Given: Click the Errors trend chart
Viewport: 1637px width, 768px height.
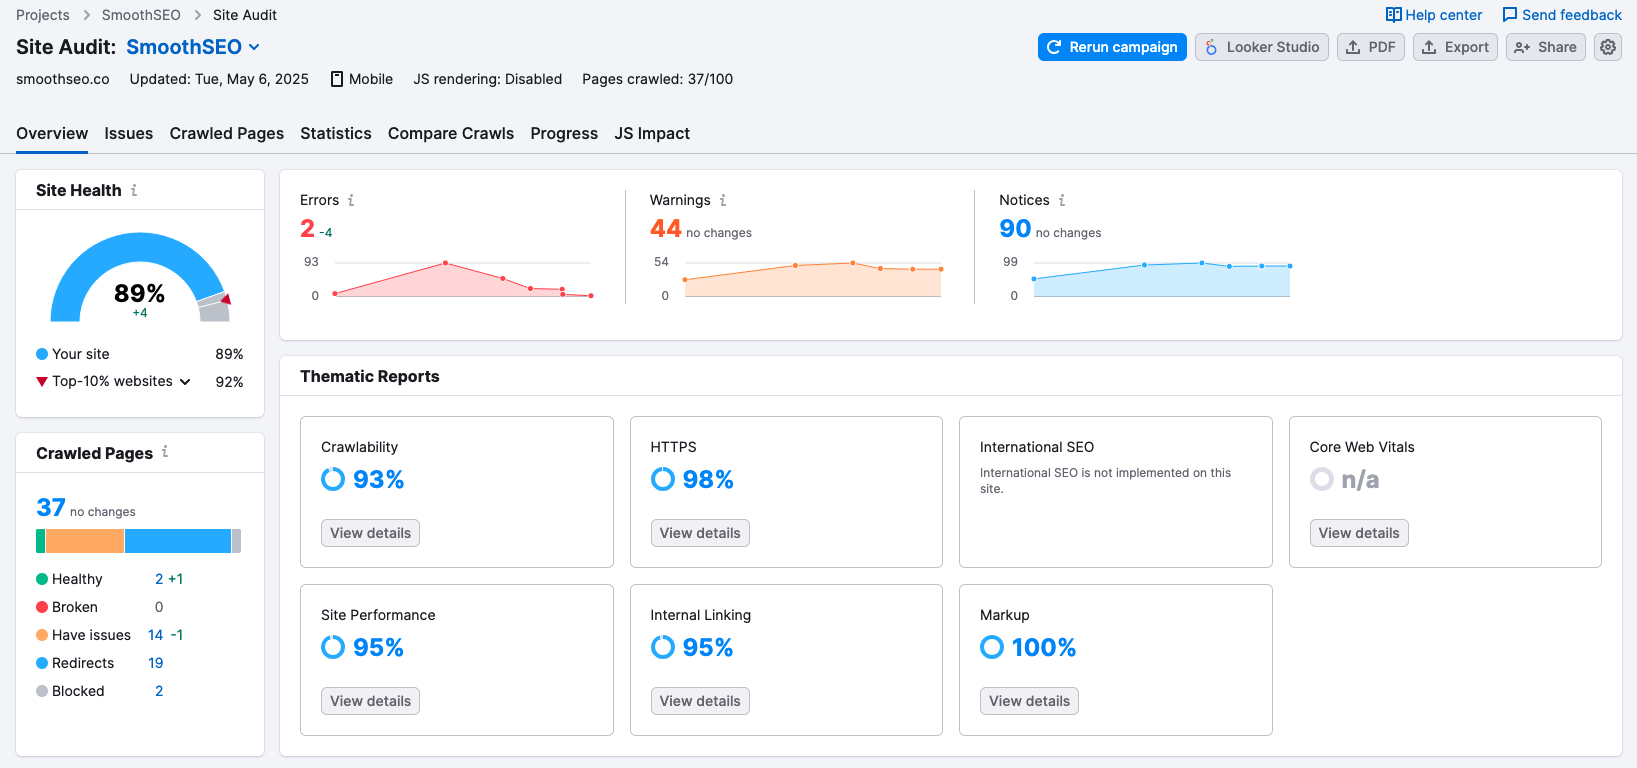Looking at the screenshot, I should pos(463,279).
